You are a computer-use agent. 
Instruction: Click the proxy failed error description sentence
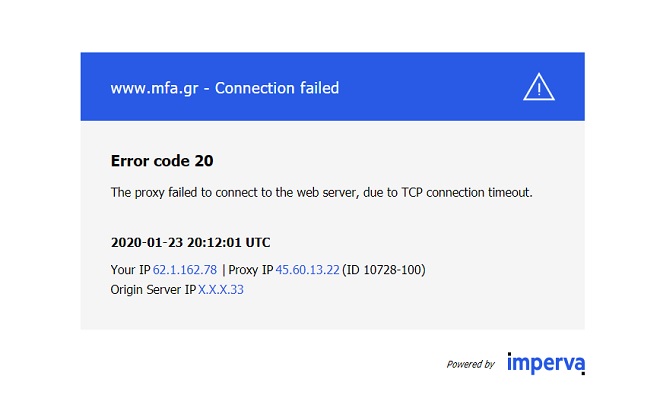coord(321,192)
